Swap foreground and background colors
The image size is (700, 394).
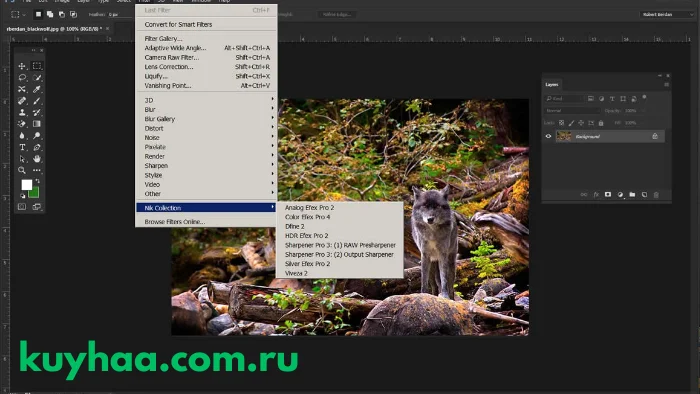coord(38,181)
